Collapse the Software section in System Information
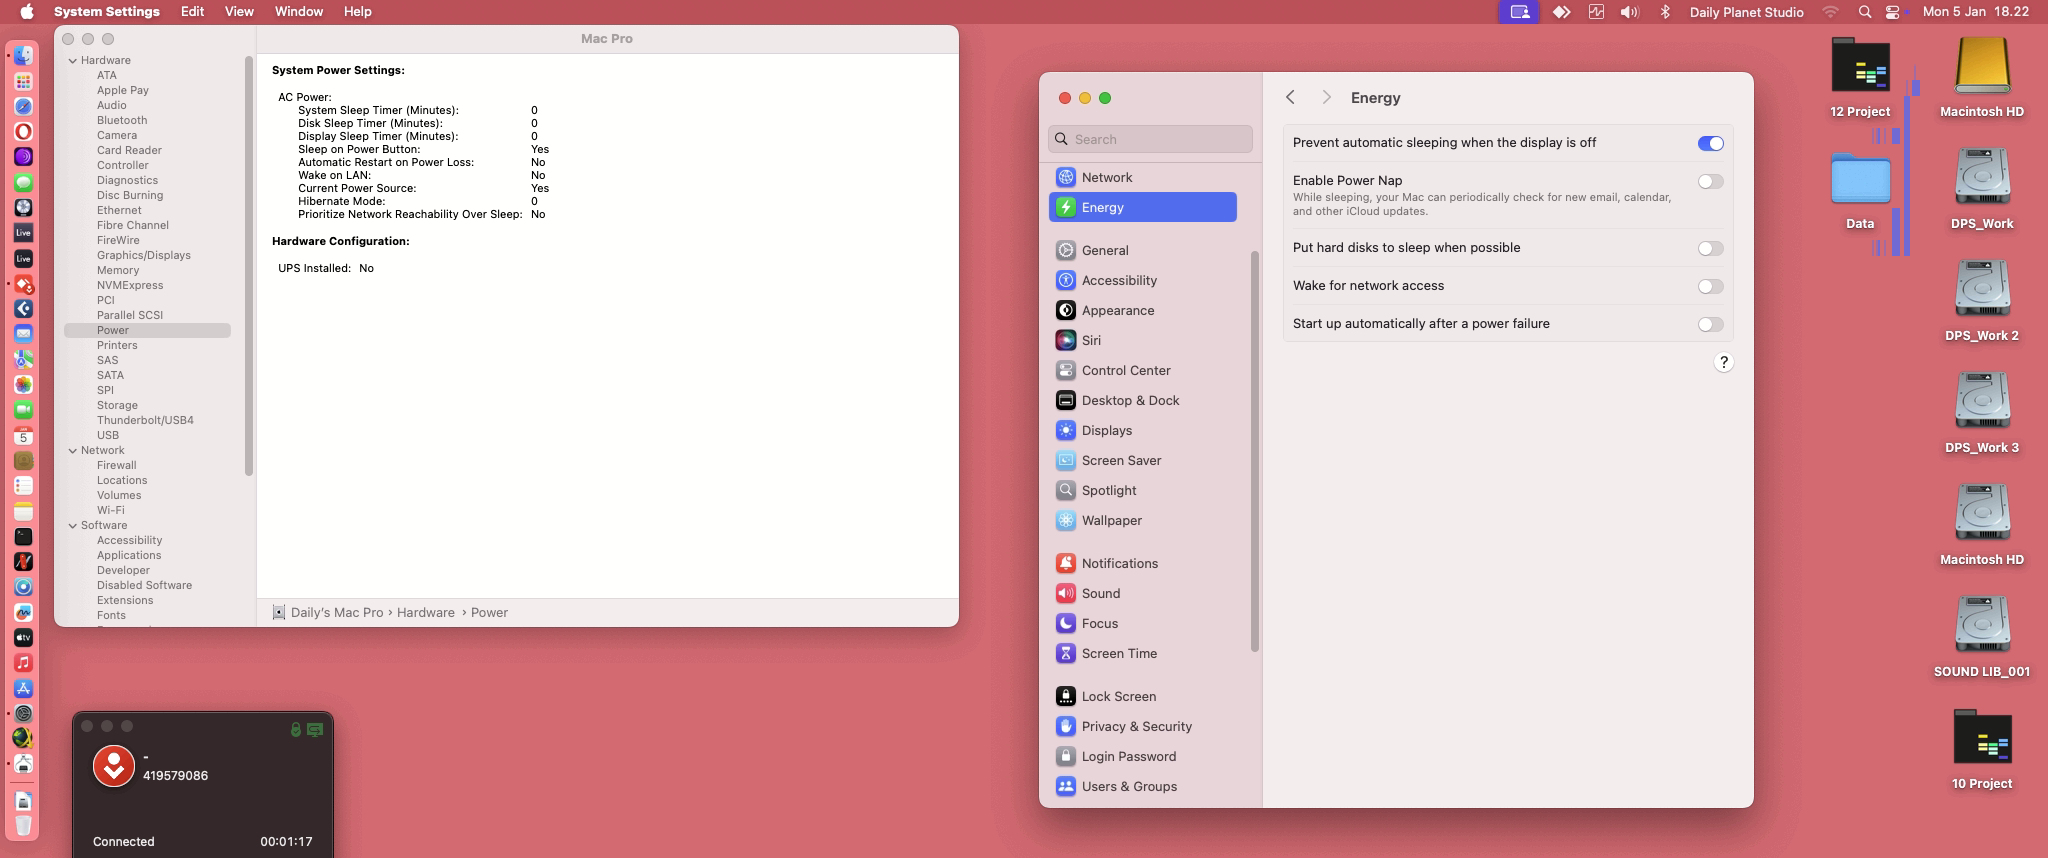The image size is (2048, 858). click(73, 525)
